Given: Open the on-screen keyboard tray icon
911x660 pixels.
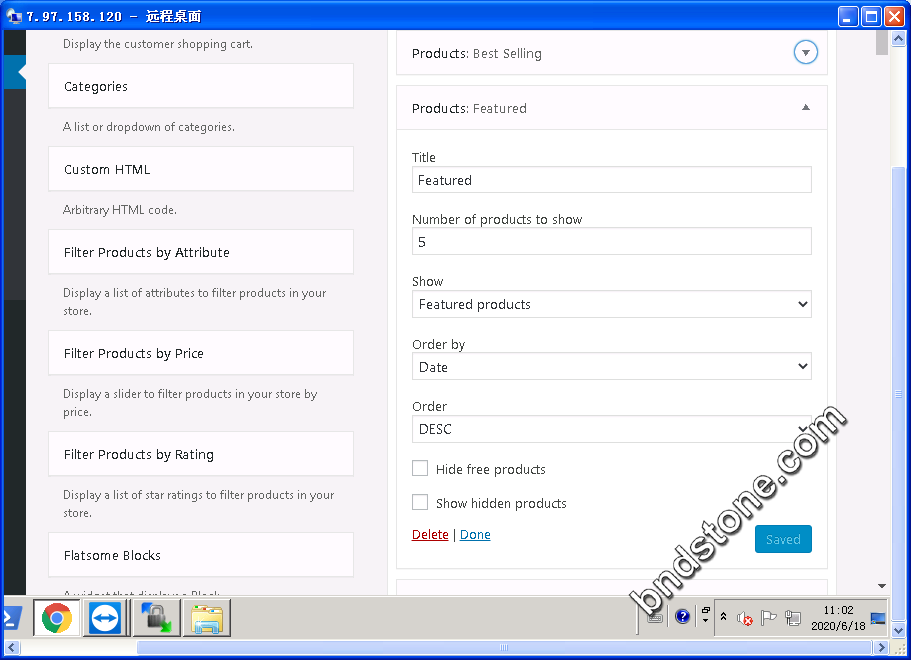Looking at the screenshot, I should (655, 617).
